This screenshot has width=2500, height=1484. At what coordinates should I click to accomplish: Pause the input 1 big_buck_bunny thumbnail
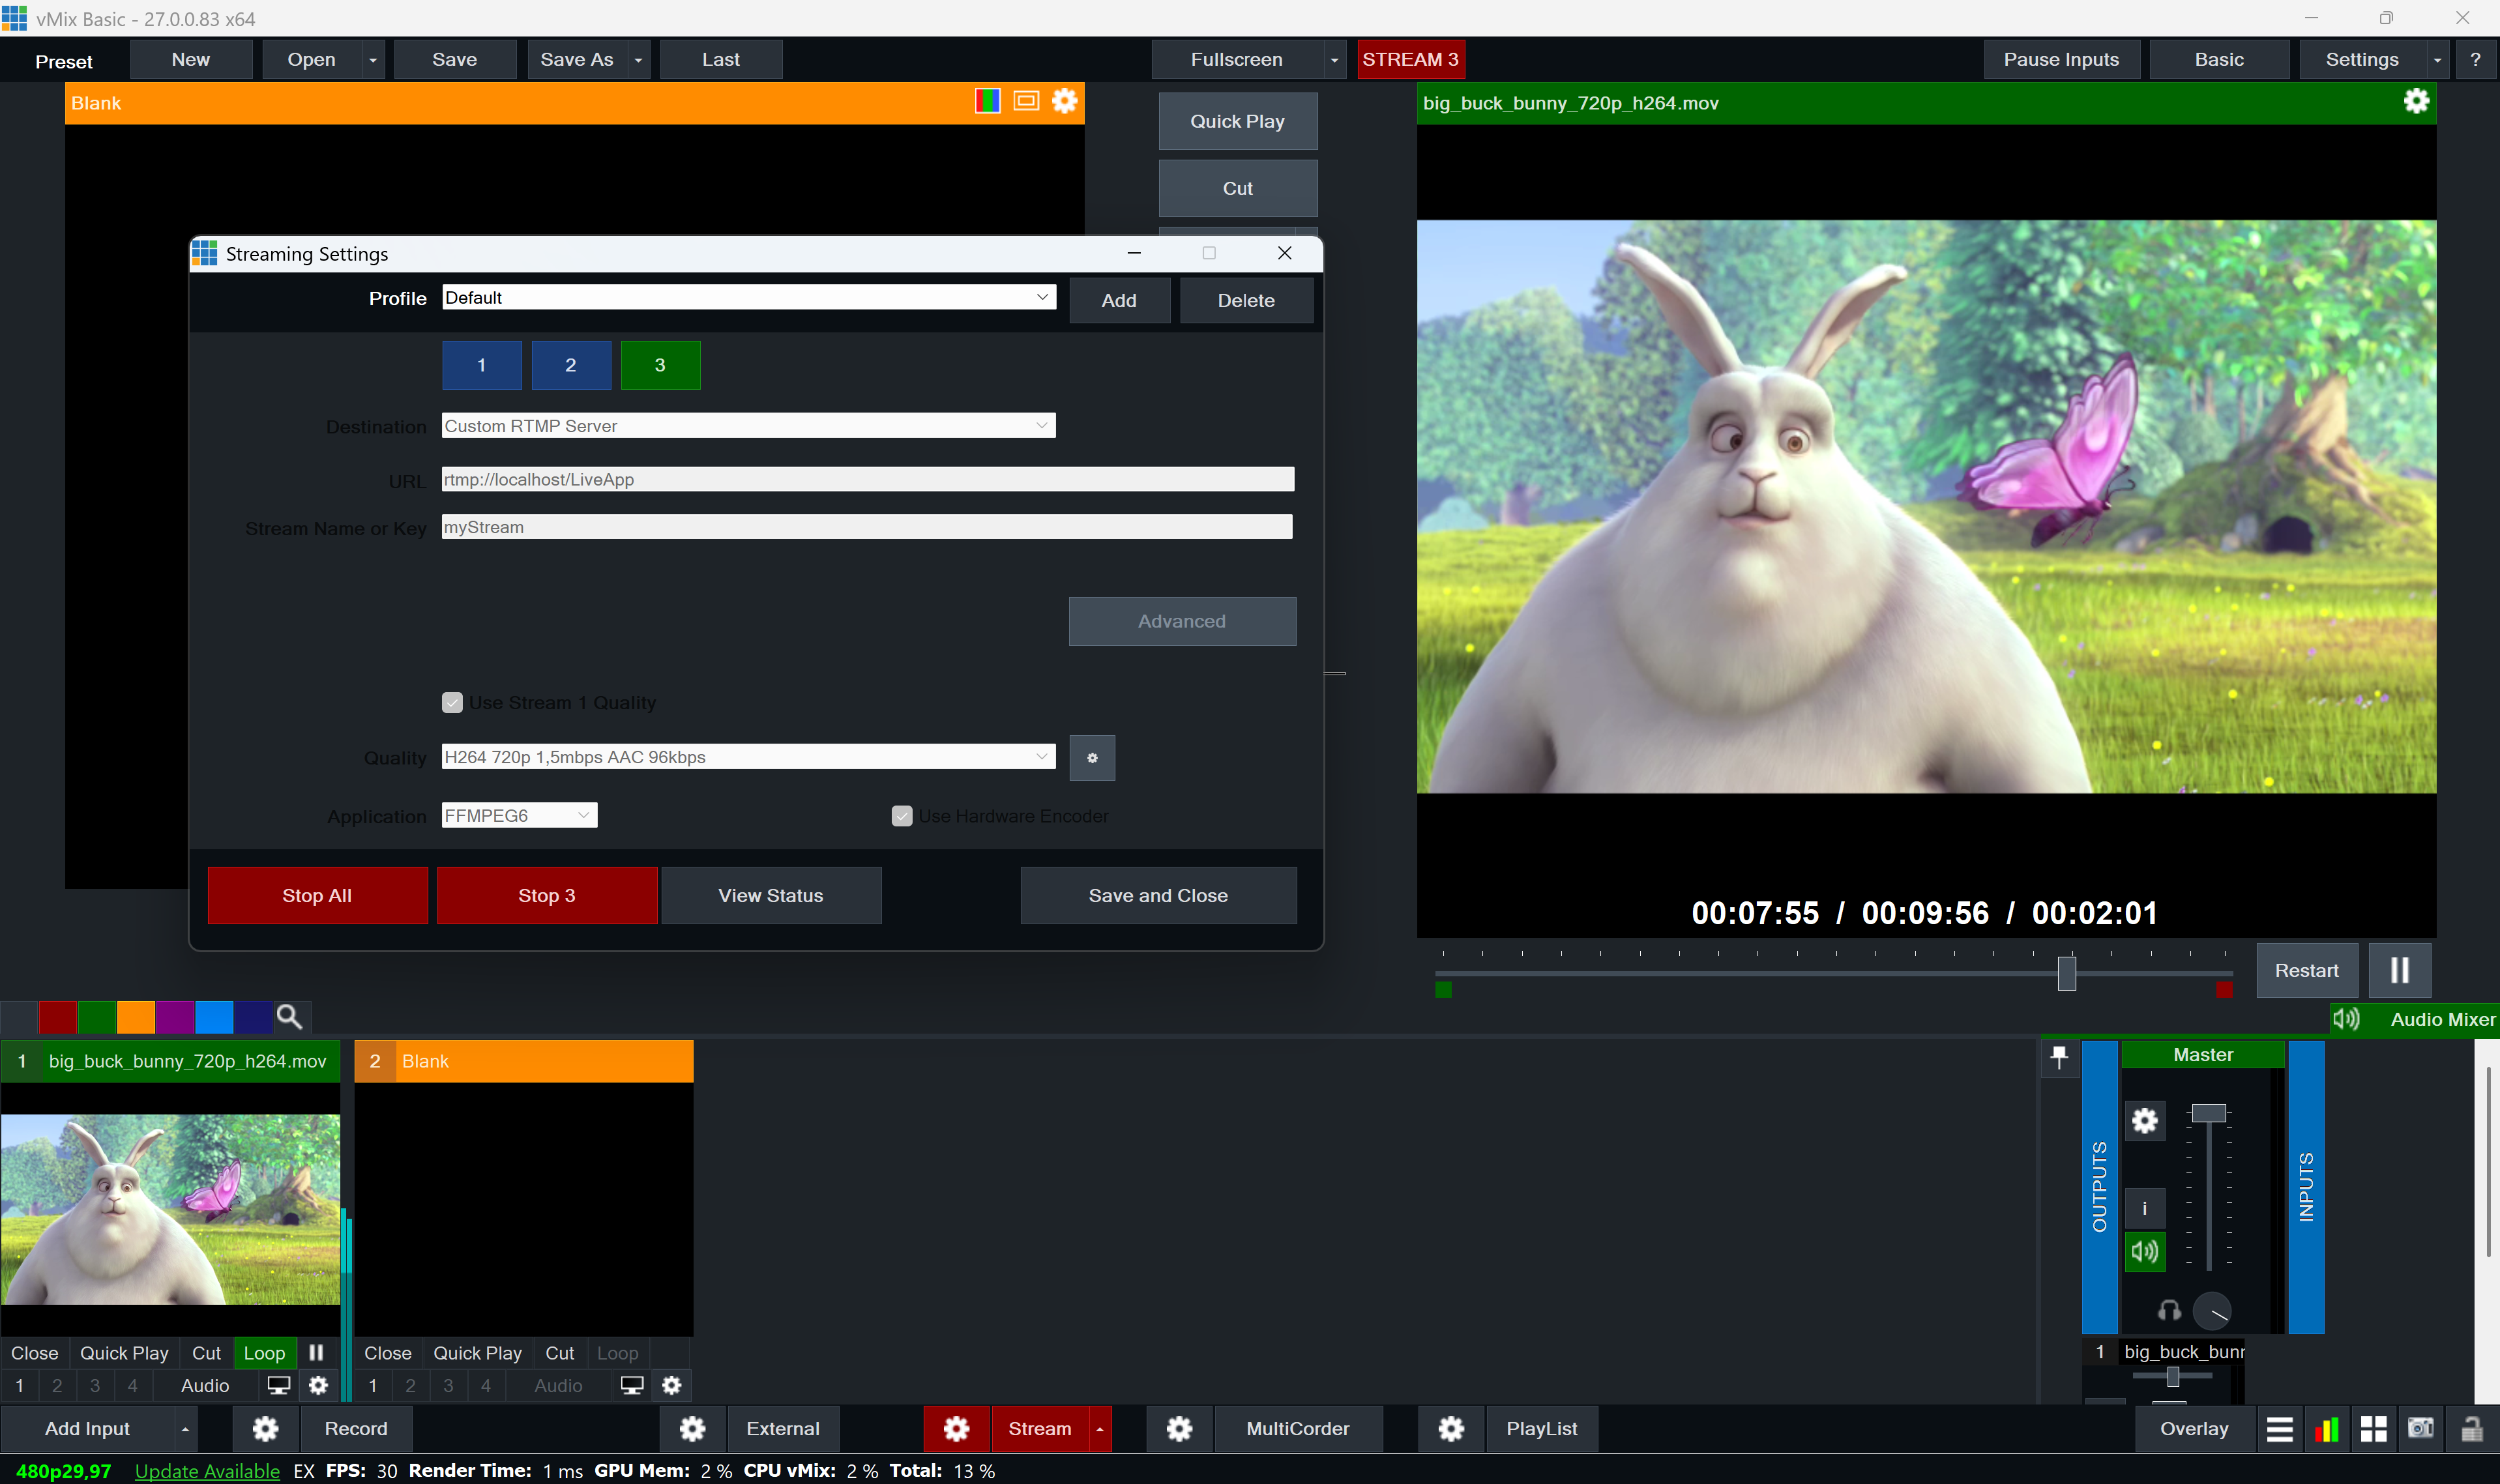coord(316,1352)
